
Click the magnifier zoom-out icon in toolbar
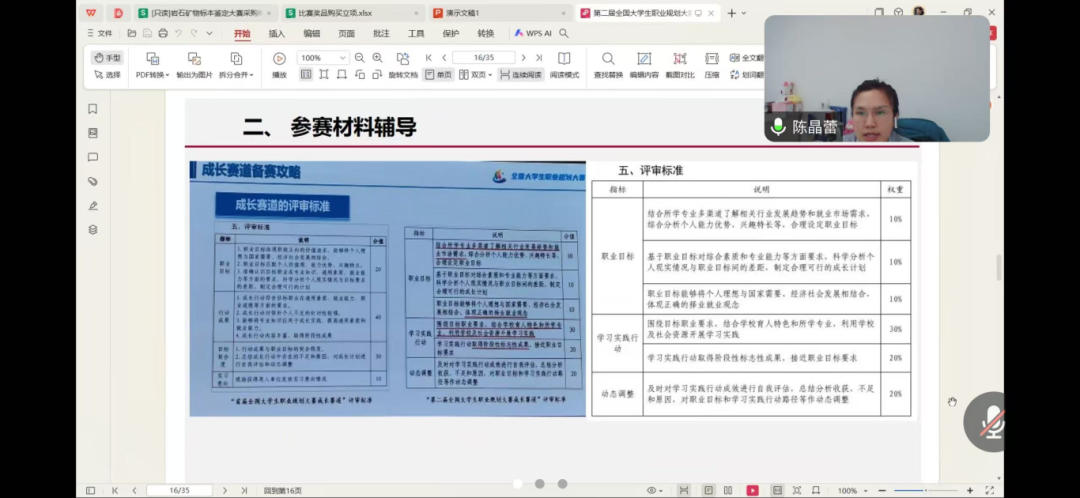click(359, 58)
